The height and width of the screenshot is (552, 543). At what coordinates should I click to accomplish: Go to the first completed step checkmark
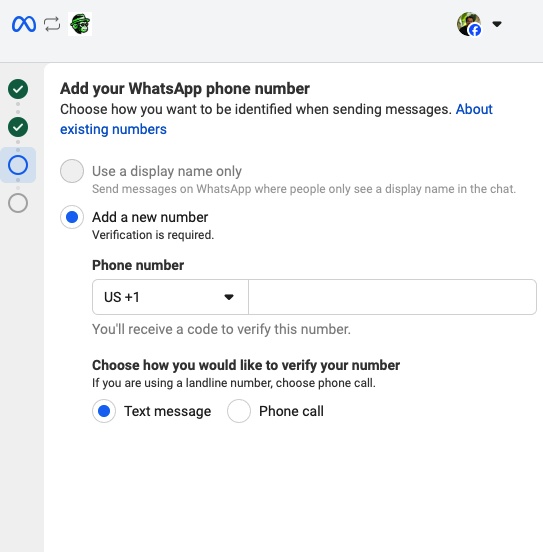coord(18,89)
